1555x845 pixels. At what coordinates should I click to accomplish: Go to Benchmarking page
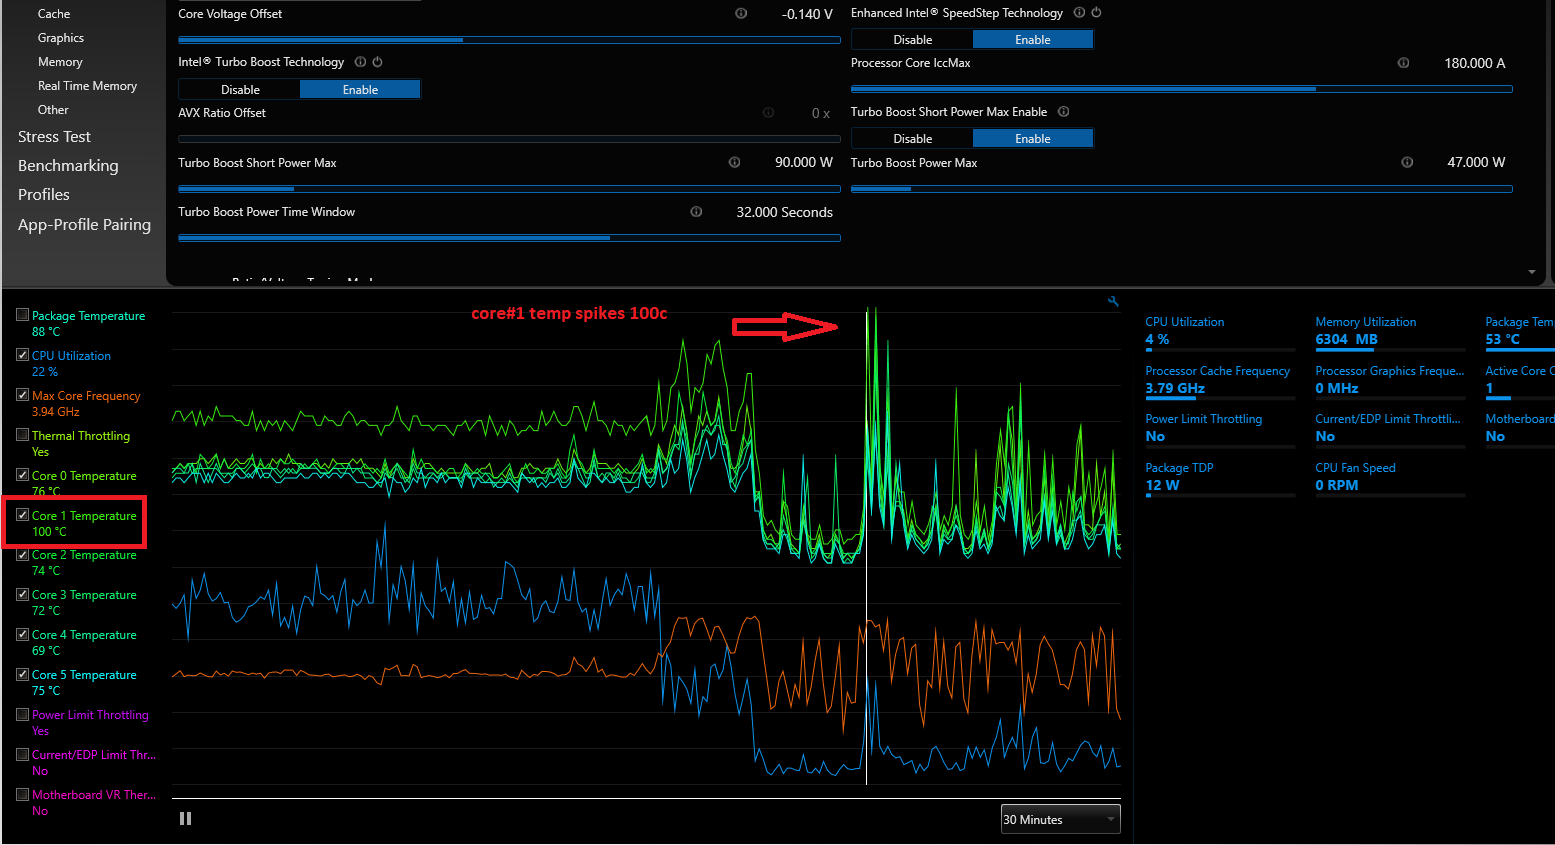(x=68, y=166)
